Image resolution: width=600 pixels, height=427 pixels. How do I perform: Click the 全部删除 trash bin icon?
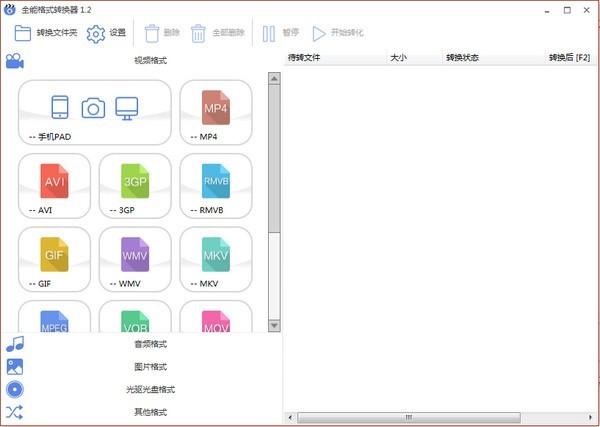click(198, 33)
